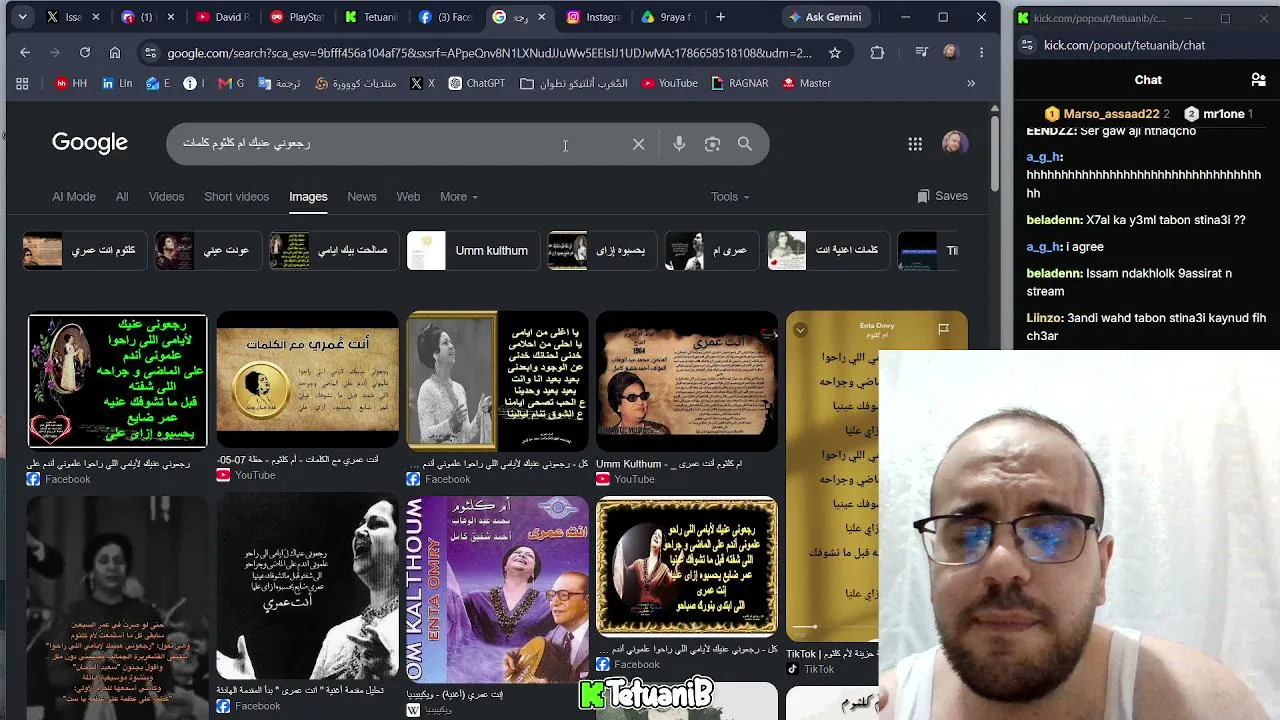Switch to News results
The image size is (1280, 720).
[x=362, y=197]
